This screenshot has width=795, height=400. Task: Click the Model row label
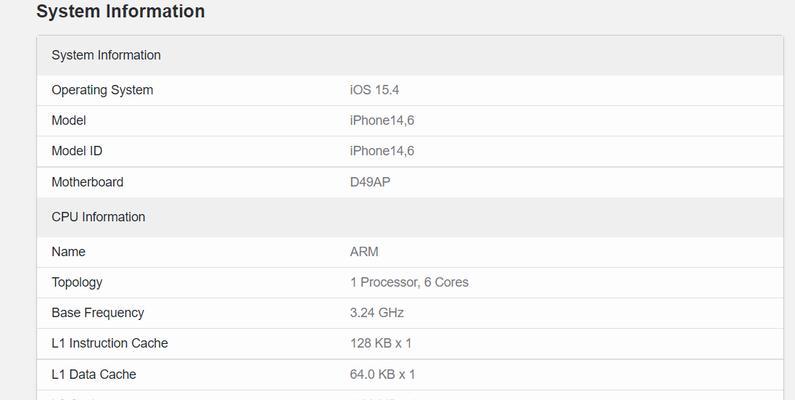(x=69, y=121)
